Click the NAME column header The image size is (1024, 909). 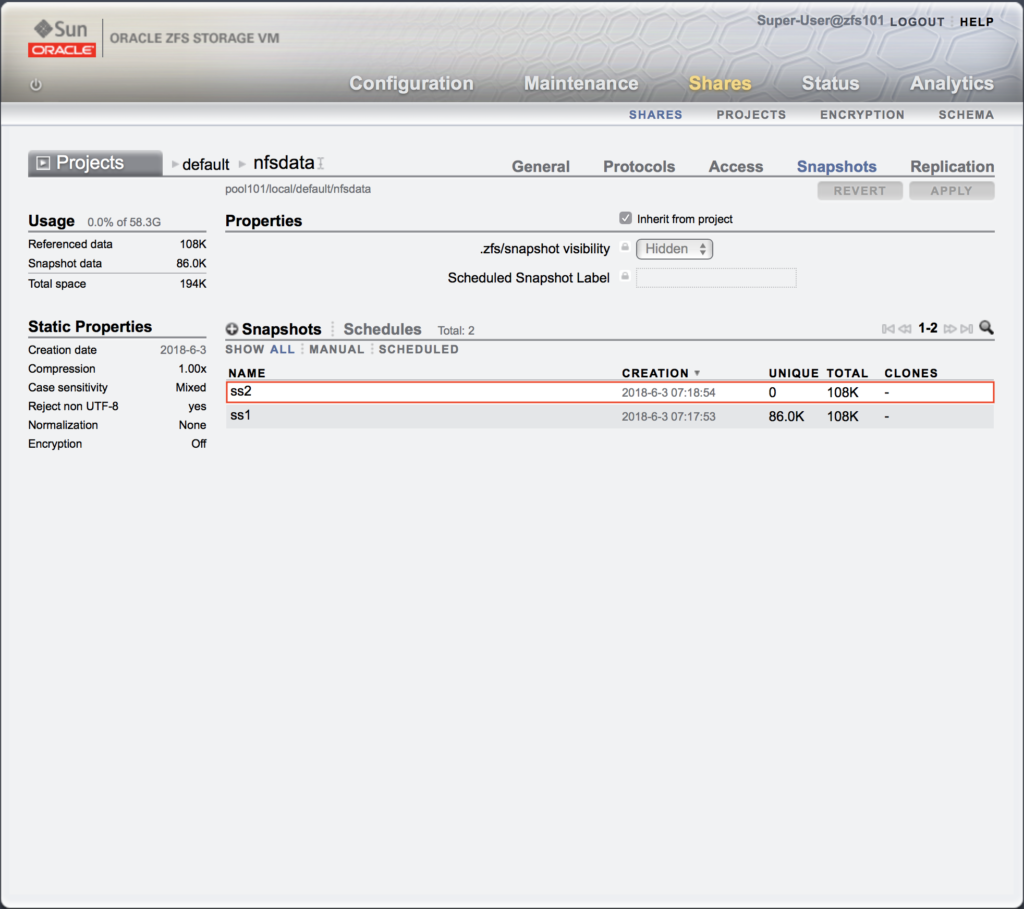247,373
